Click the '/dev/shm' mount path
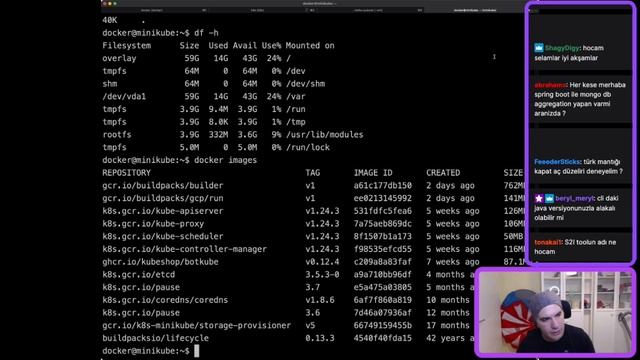This screenshot has width=640, height=360. click(305, 84)
